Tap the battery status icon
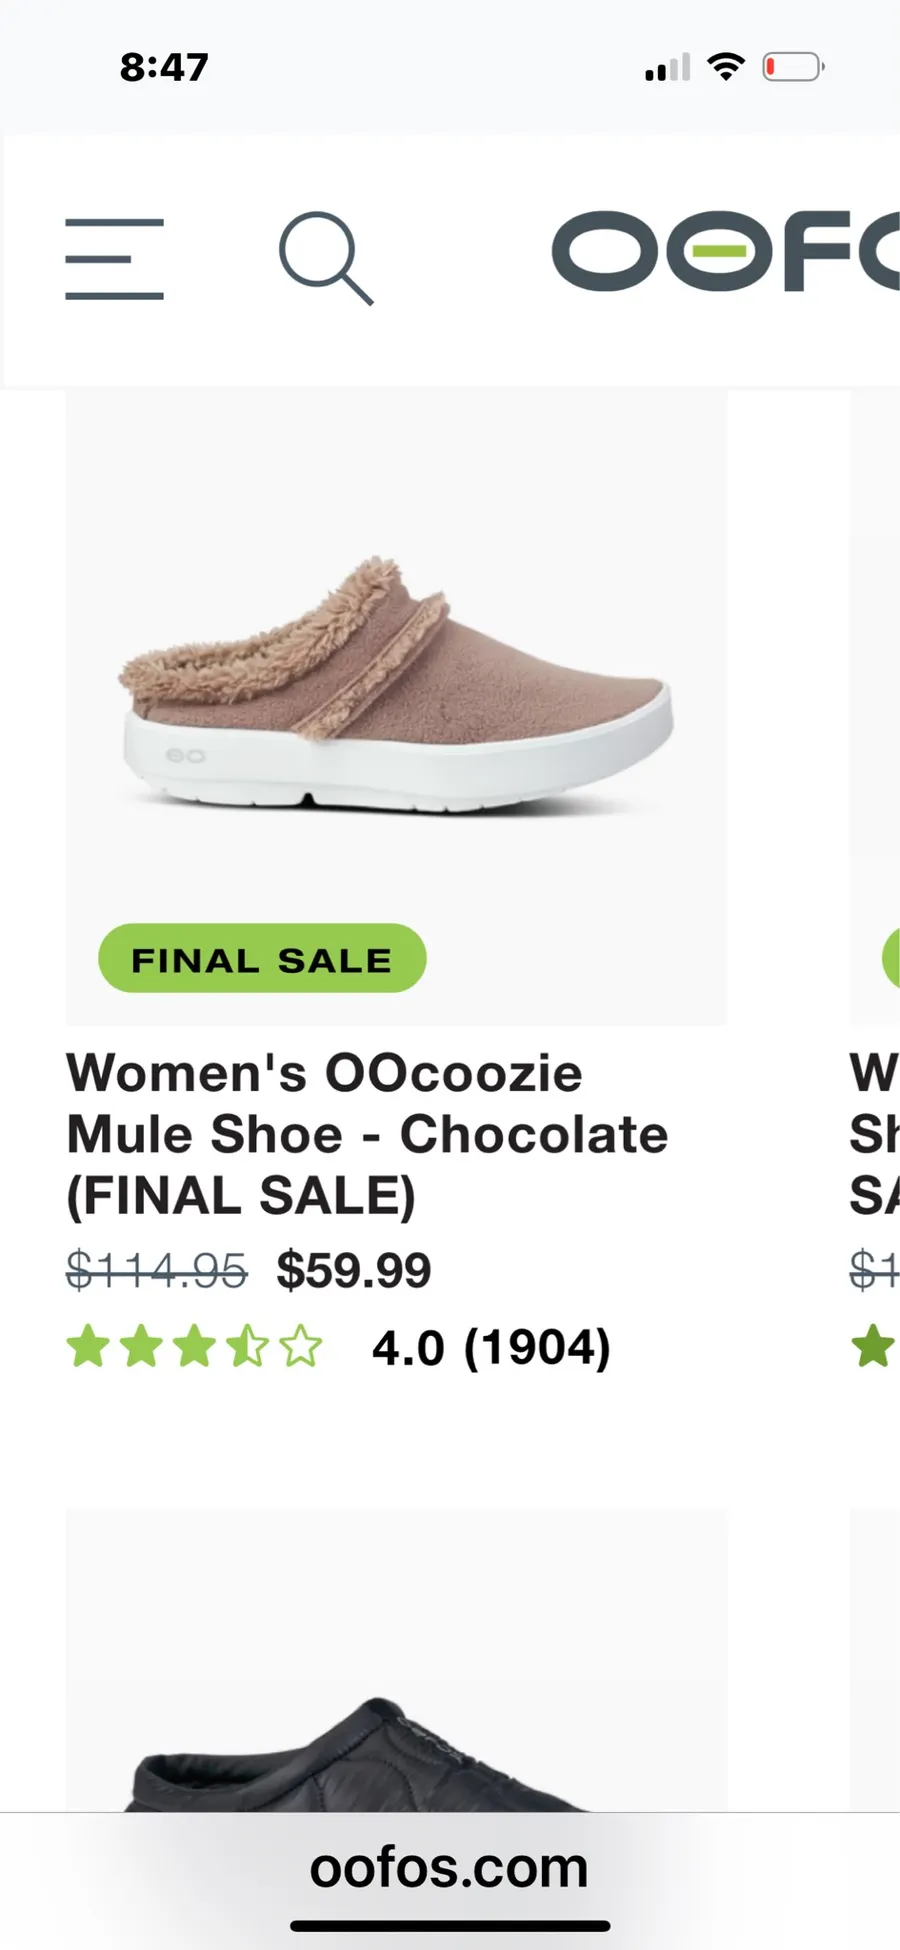 (793, 67)
